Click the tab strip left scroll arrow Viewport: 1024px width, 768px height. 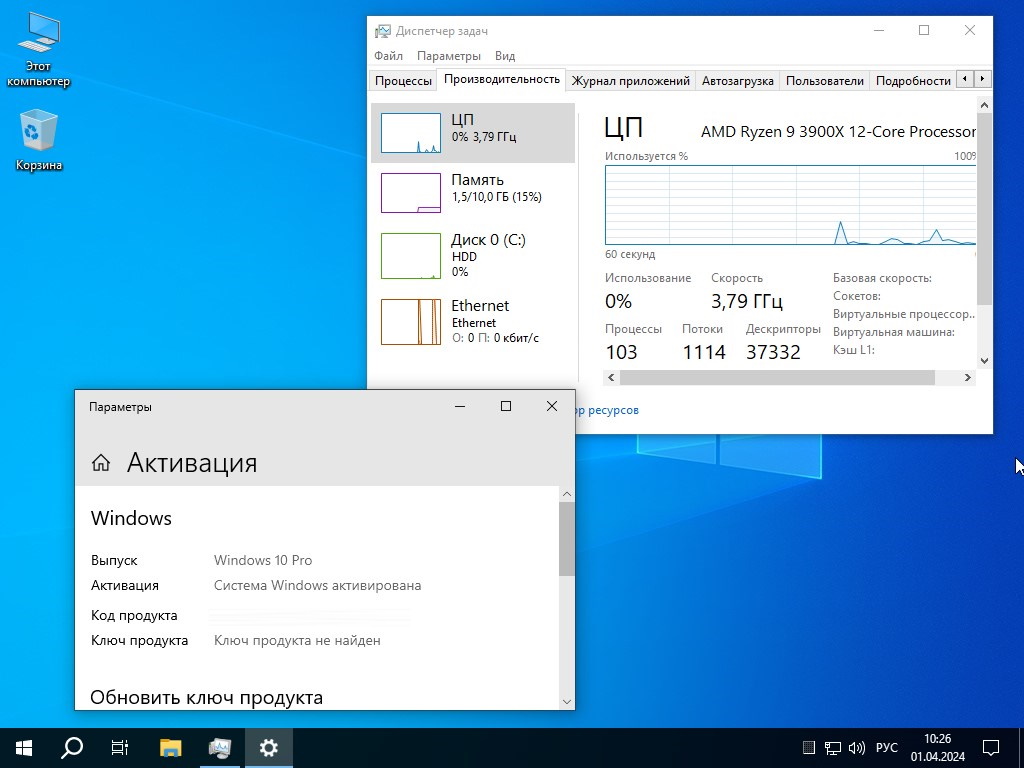(964, 80)
